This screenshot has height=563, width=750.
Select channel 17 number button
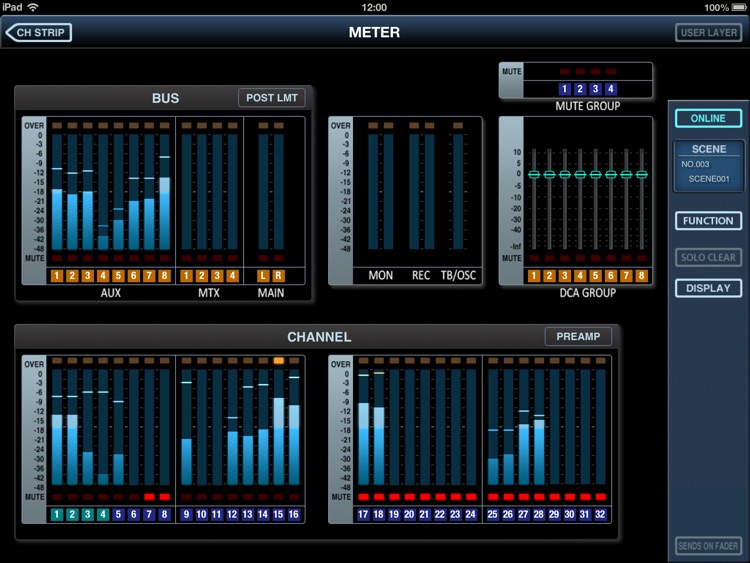click(363, 514)
